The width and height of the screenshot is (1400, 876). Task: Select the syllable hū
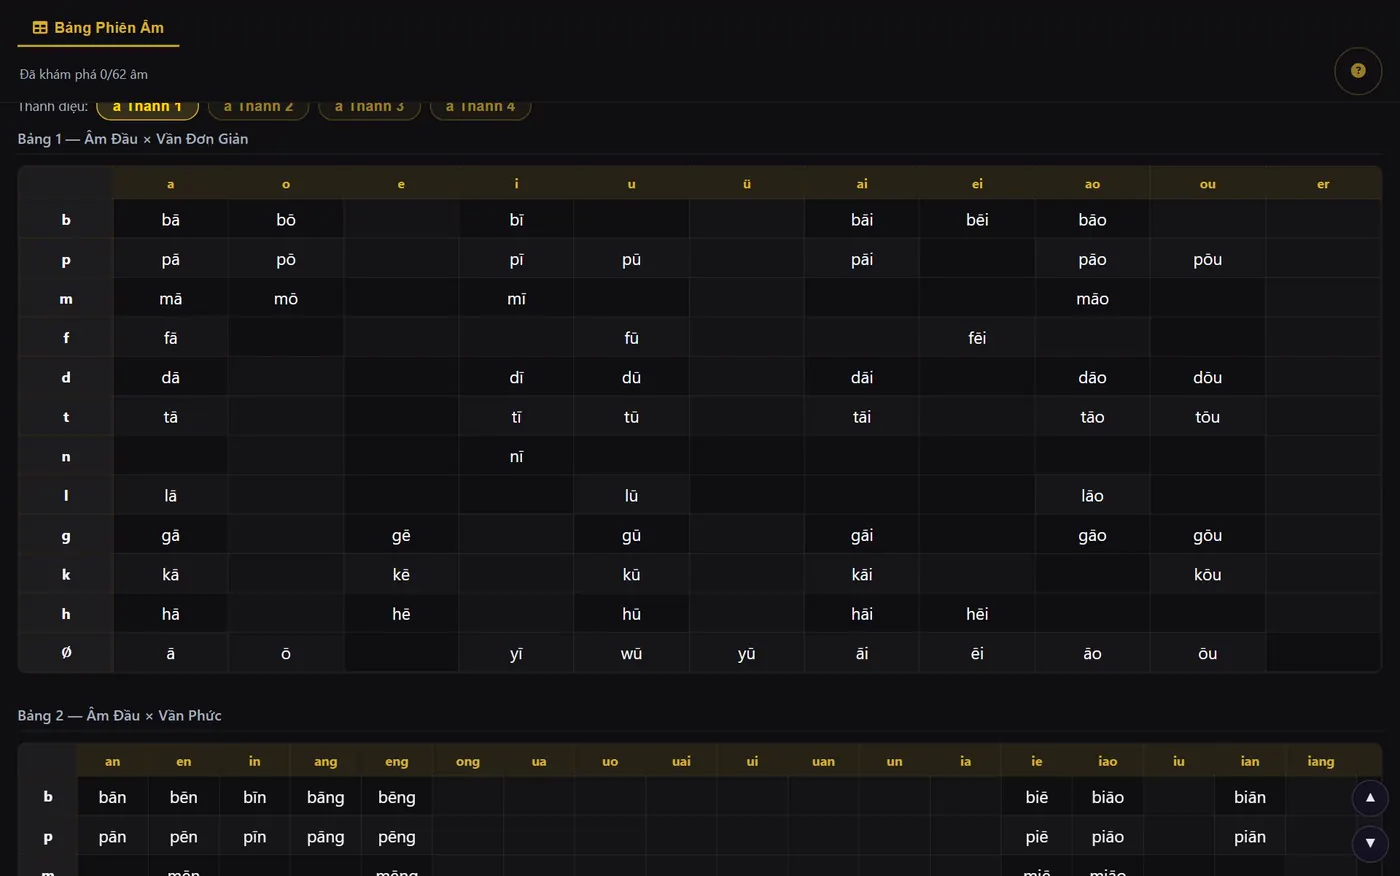[632, 614]
